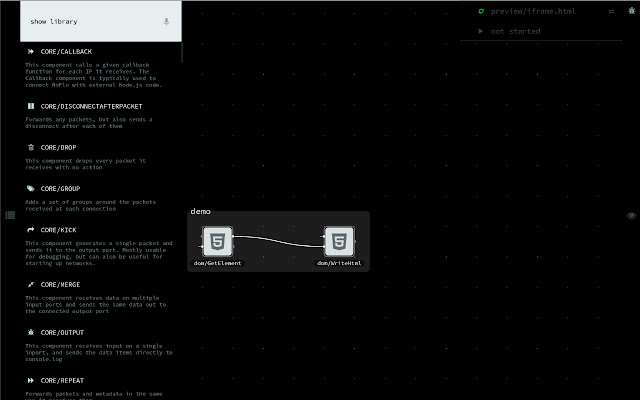Open the preview/iframe.html runtime selector
640x400 pixels.
tap(533, 11)
